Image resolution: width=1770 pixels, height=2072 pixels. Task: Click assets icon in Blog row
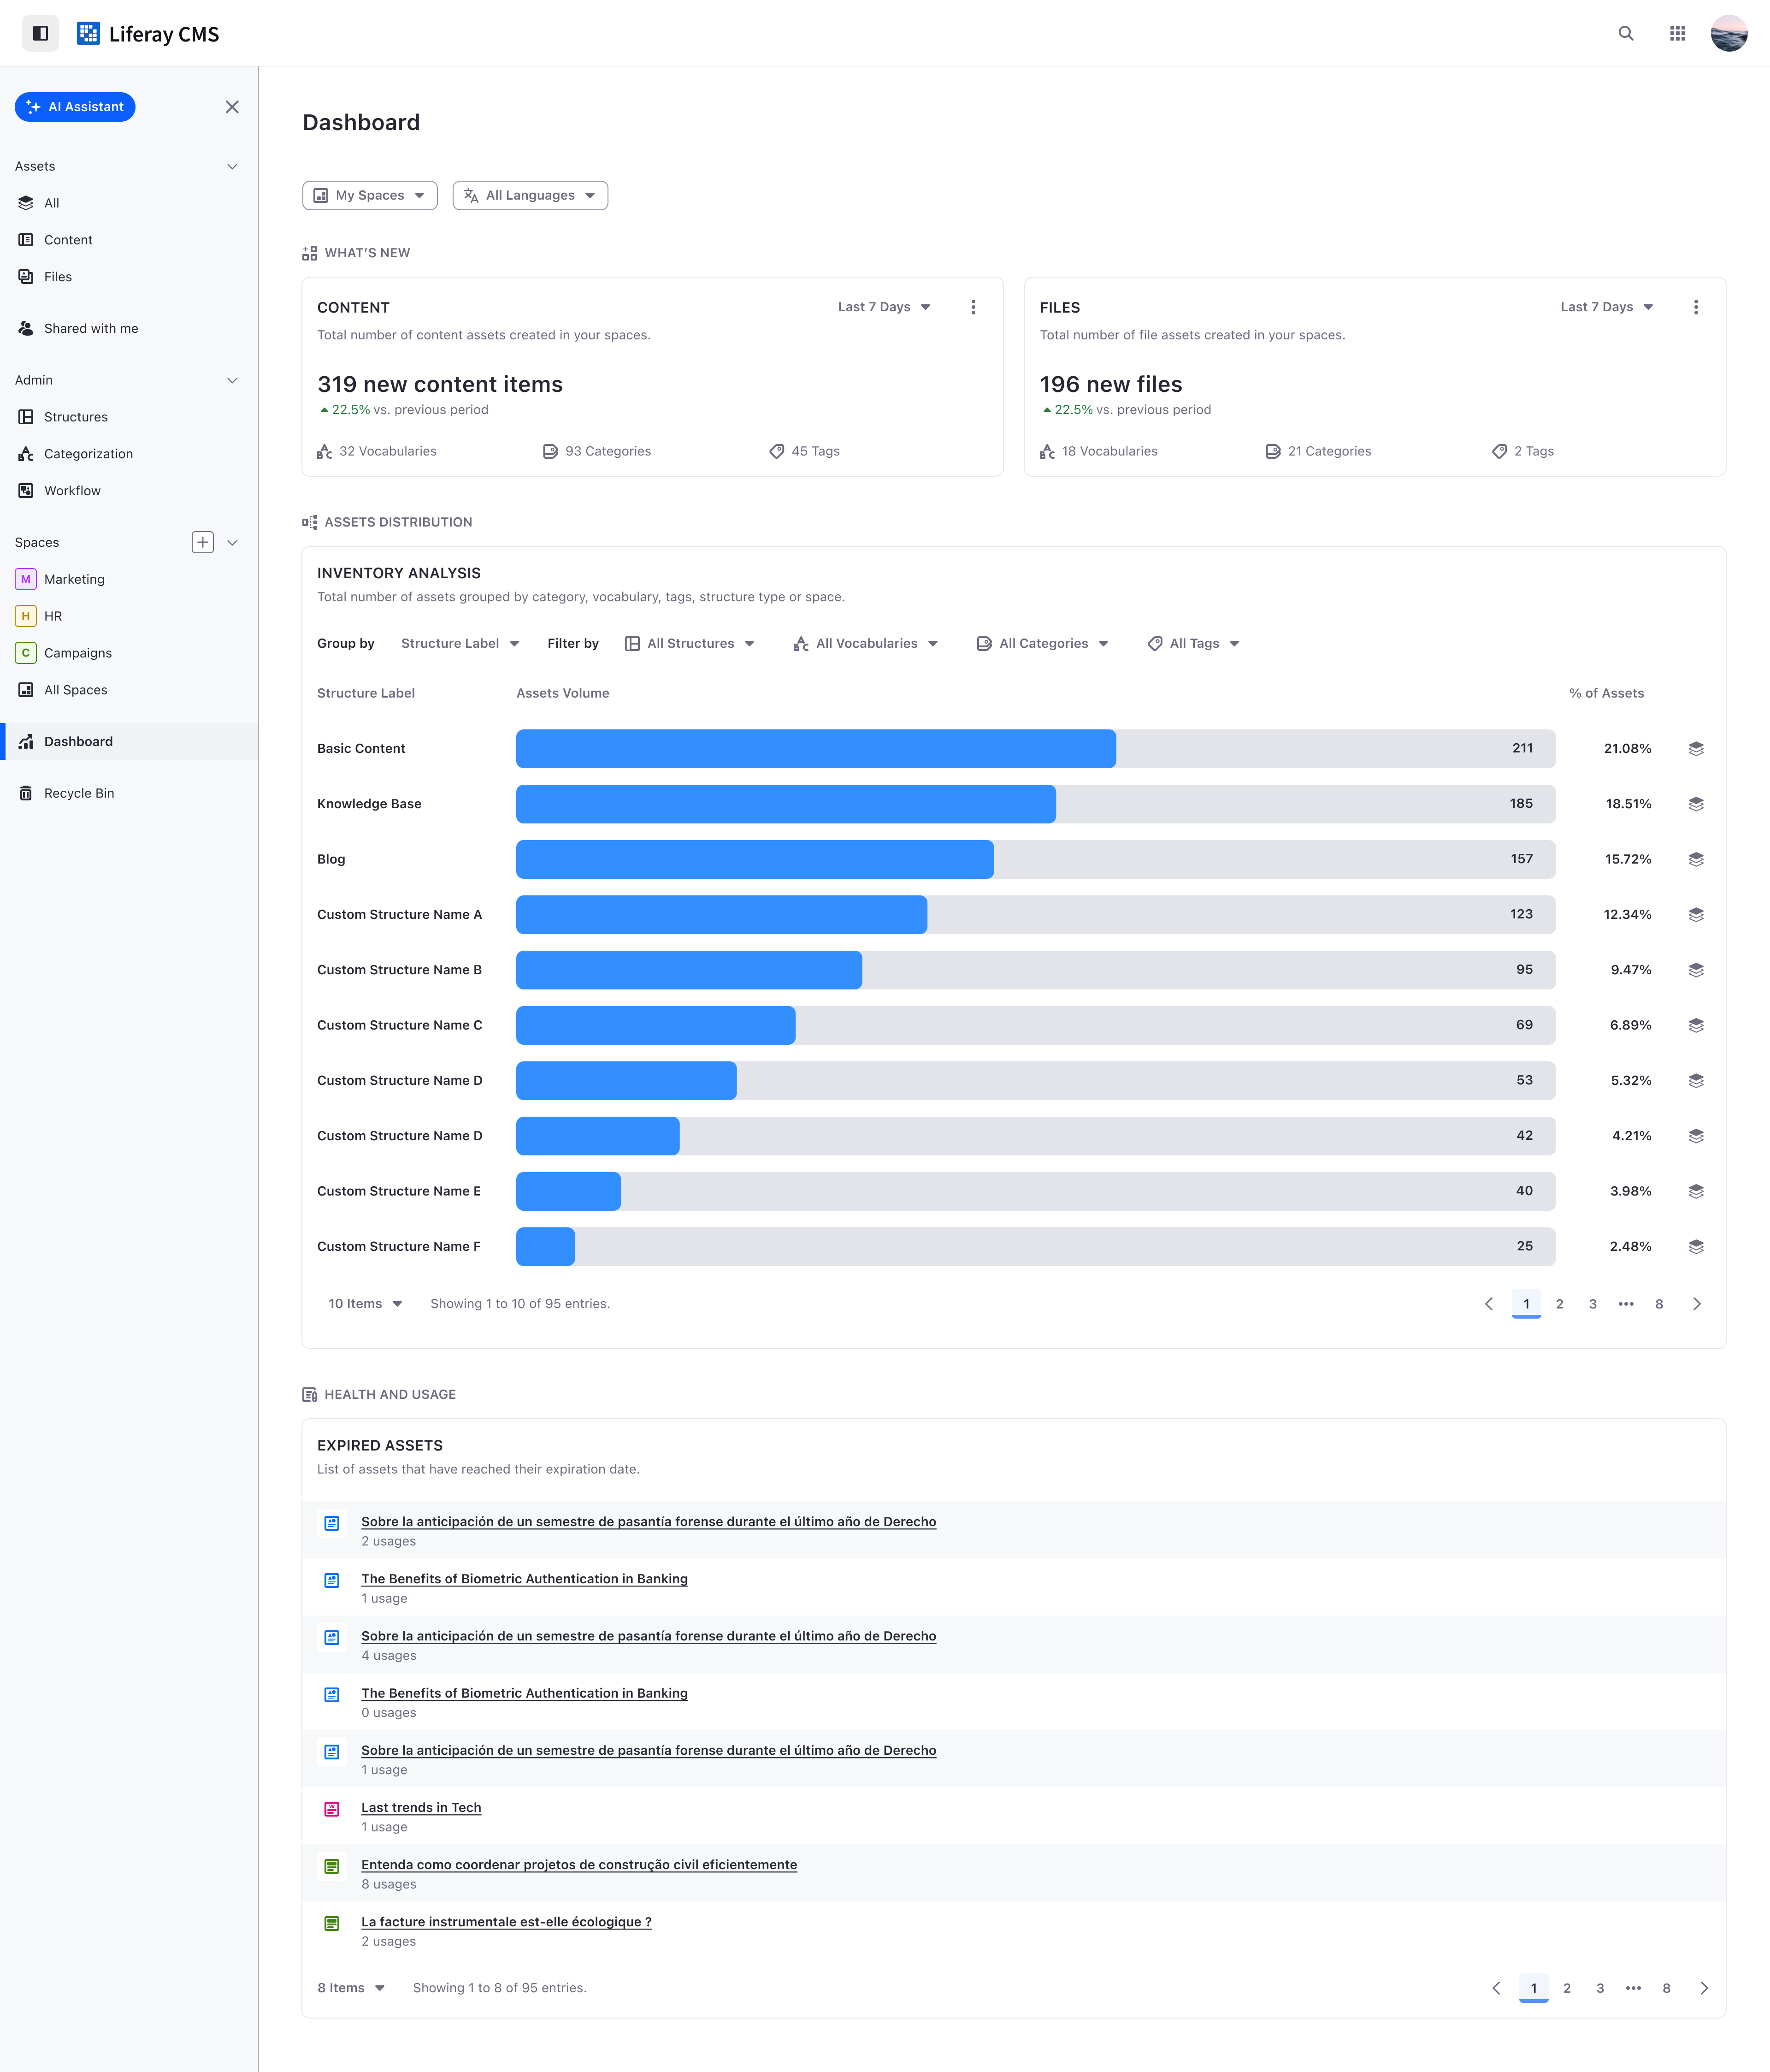pyautogui.click(x=1695, y=859)
